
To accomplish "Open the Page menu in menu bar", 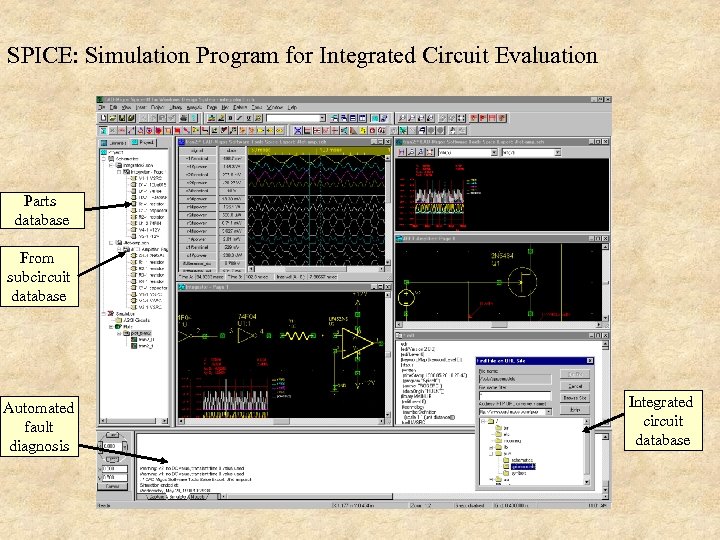I will tap(212, 107).
